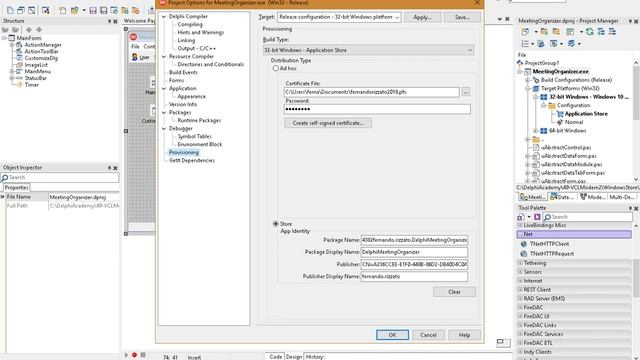Pin the Object Inspector panel

[109, 168]
